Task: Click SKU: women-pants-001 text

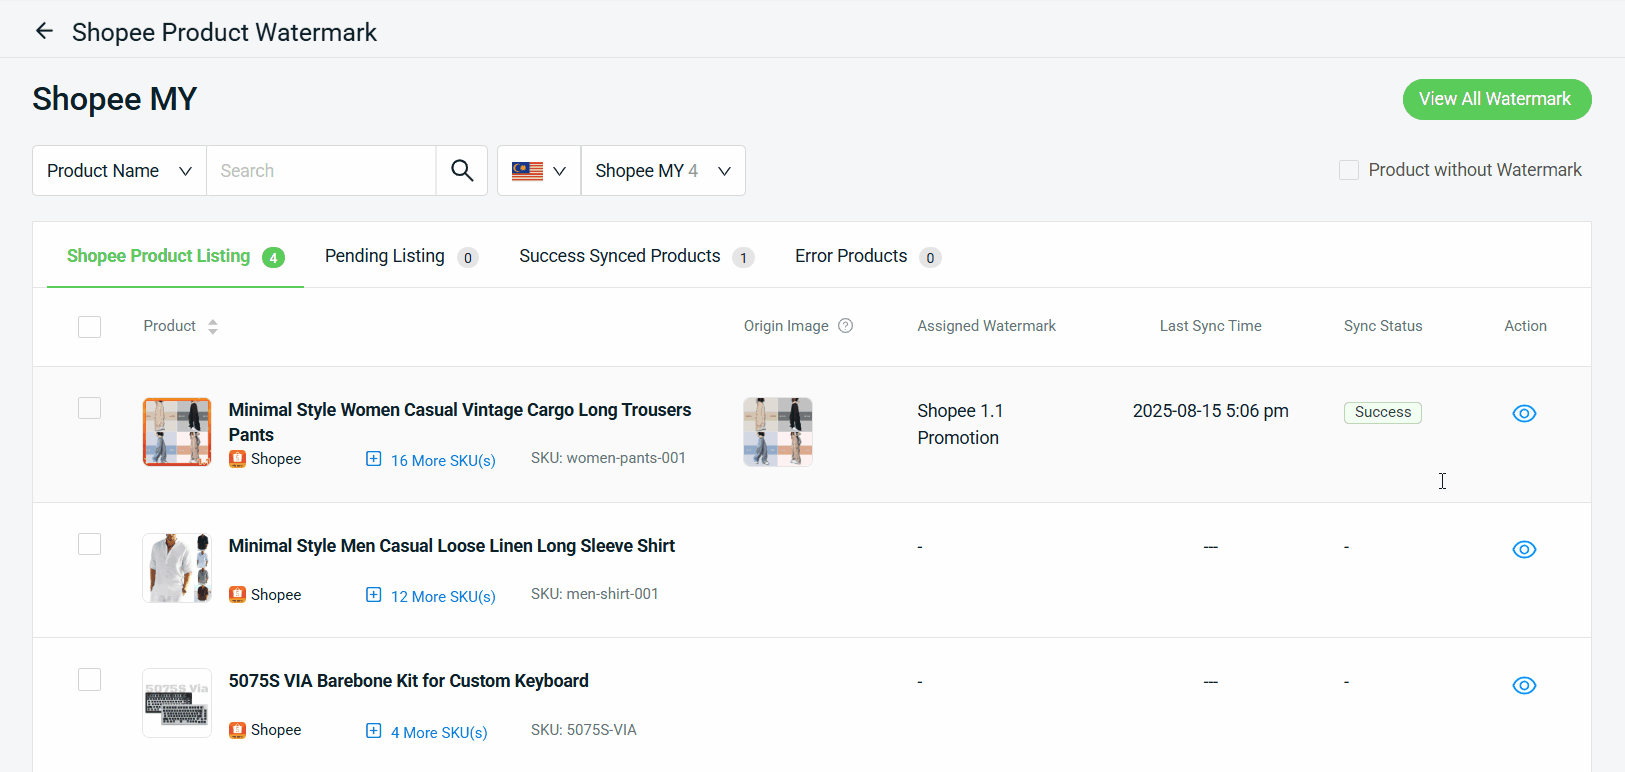Action: (x=608, y=458)
